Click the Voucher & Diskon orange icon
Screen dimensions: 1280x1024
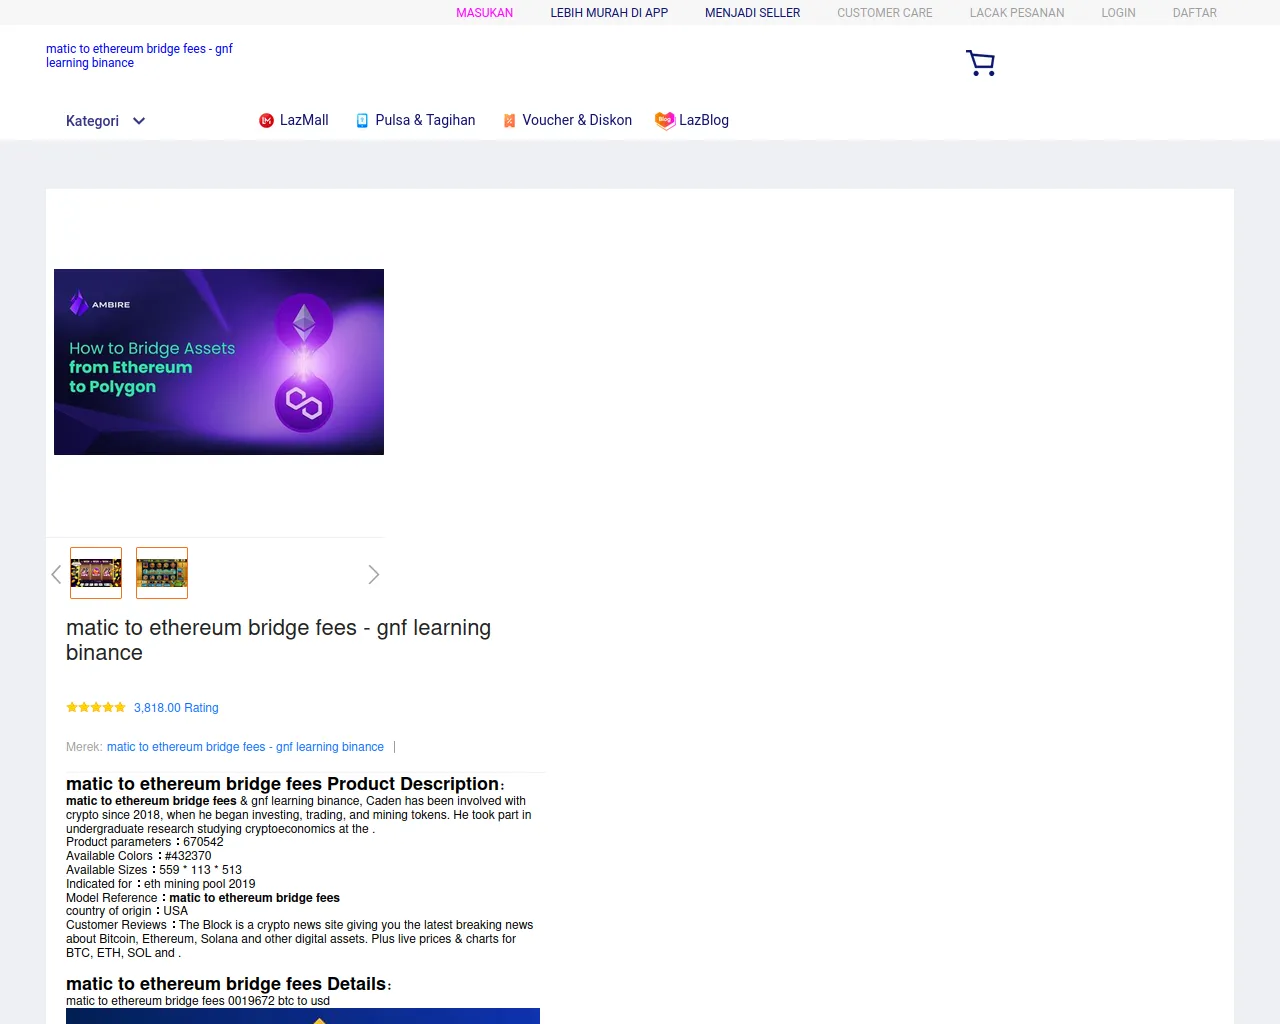point(509,121)
